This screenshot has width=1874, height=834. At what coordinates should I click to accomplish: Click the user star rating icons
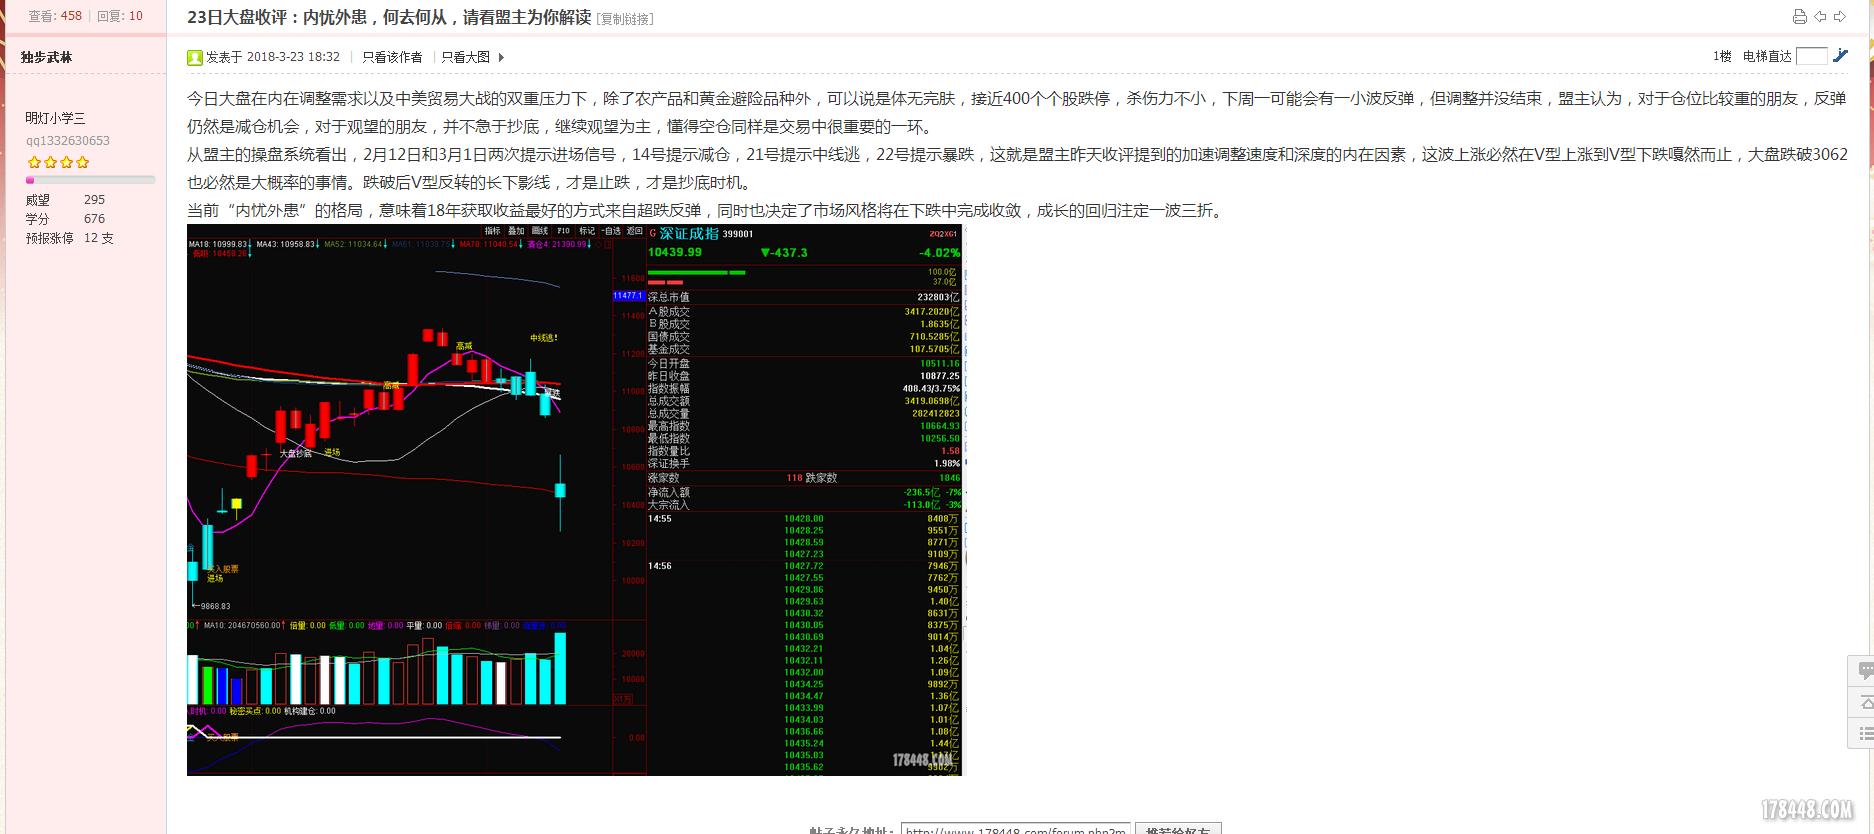pos(58,162)
